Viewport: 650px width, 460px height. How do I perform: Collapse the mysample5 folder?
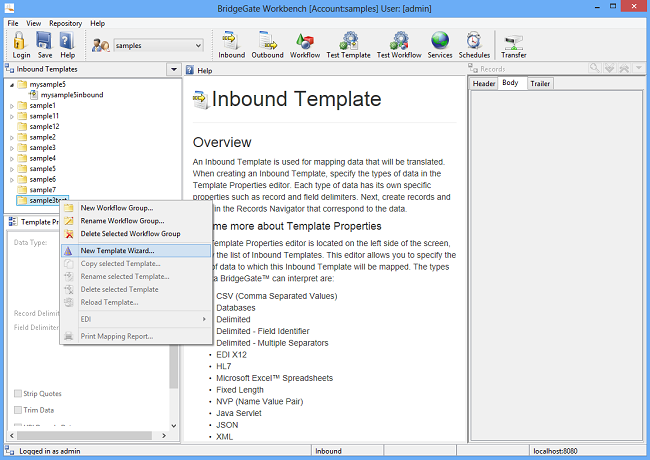12,85
